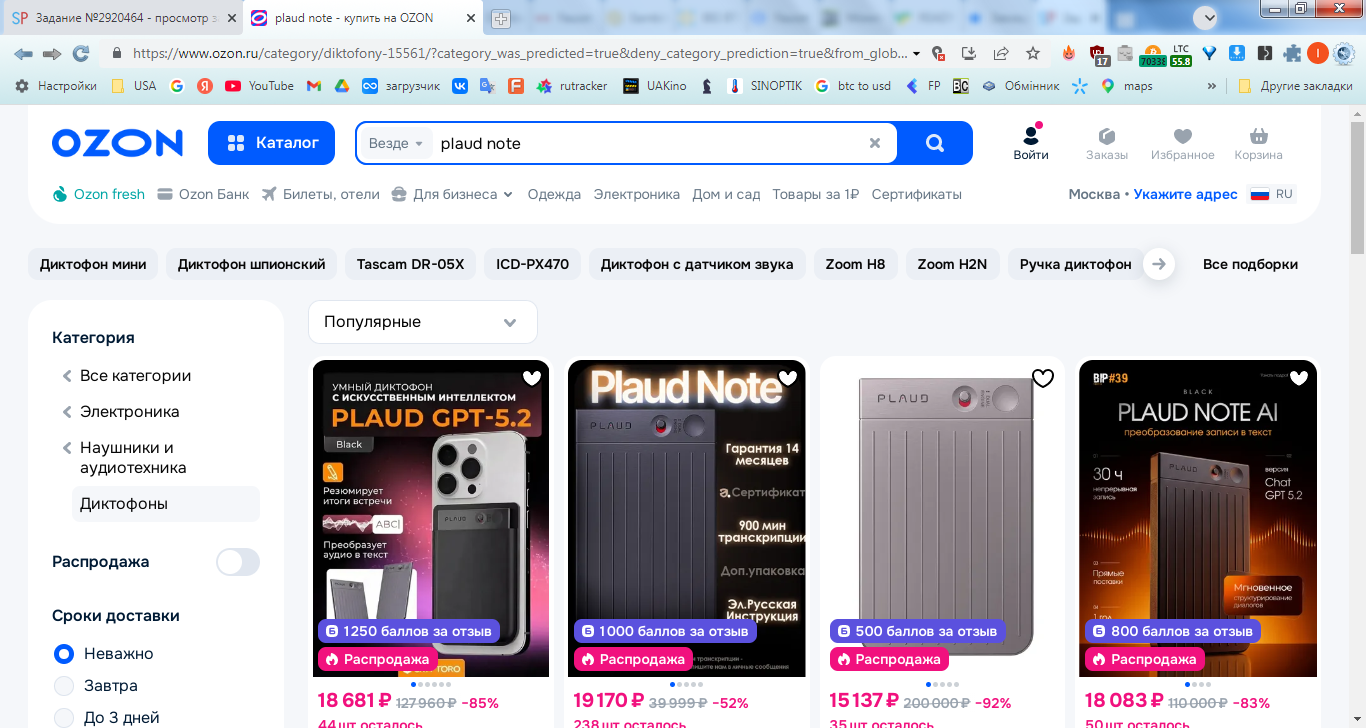
Task: Open the UAKino bookmark
Action: click(655, 86)
